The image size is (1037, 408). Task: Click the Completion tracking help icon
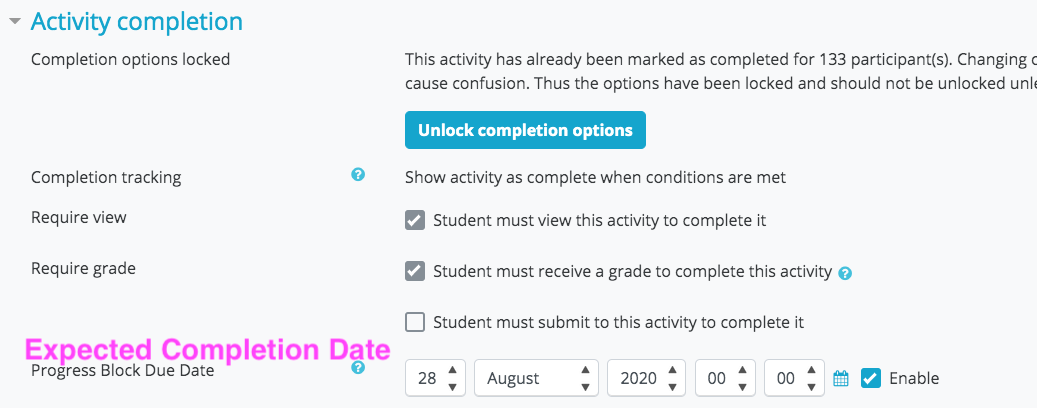[x=358, y=175]
